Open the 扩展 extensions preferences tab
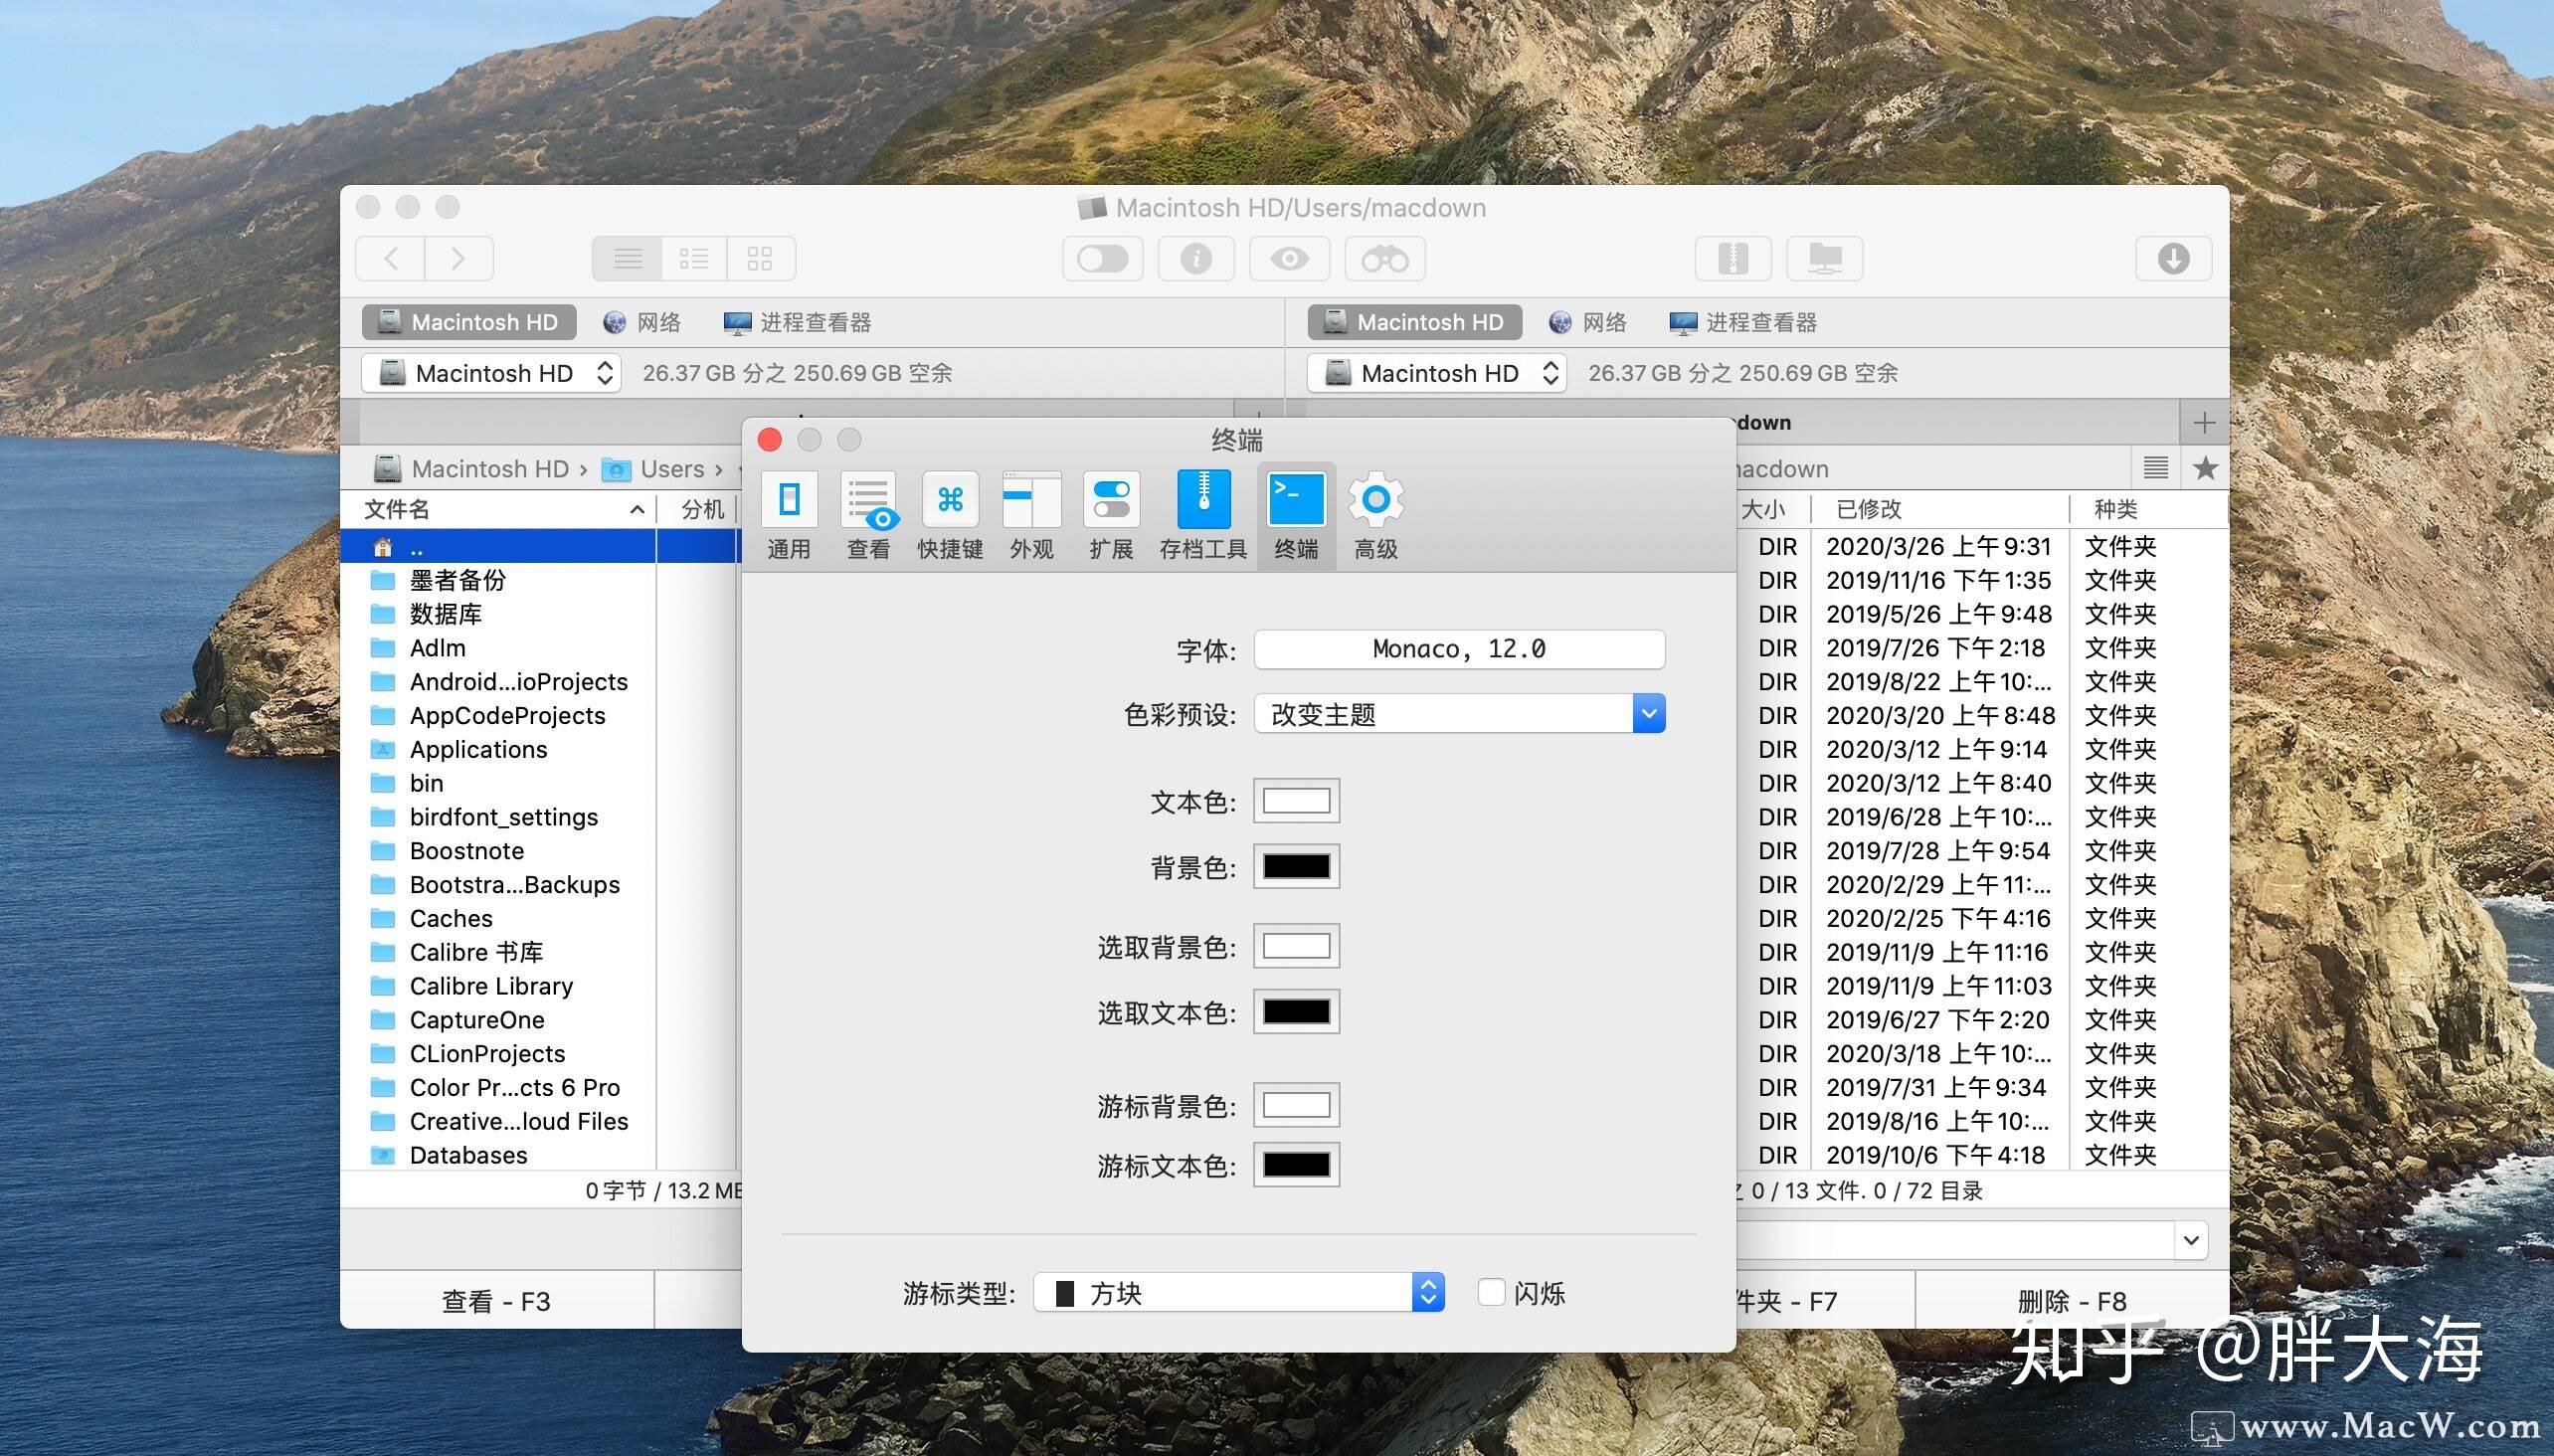This screenshot has width=2554, height=1456. (x=1111, y=515)
